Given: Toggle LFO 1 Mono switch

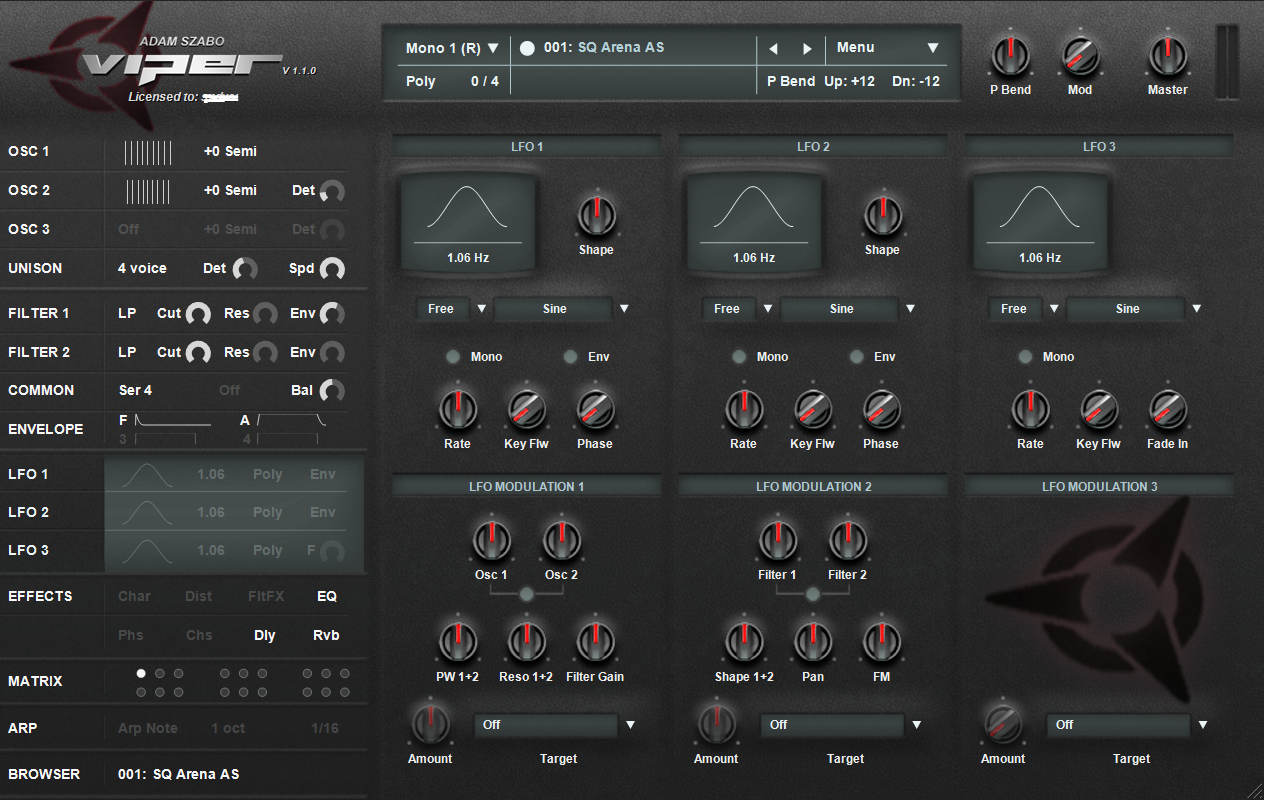Looking at the screenshot, I should pyautogui.click(x=454, y=357).
